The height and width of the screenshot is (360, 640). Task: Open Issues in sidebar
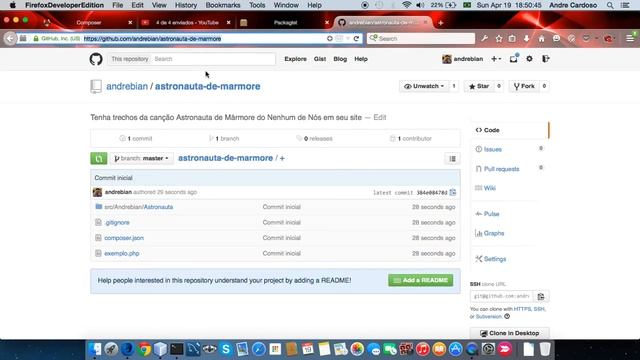pos(493,149)
